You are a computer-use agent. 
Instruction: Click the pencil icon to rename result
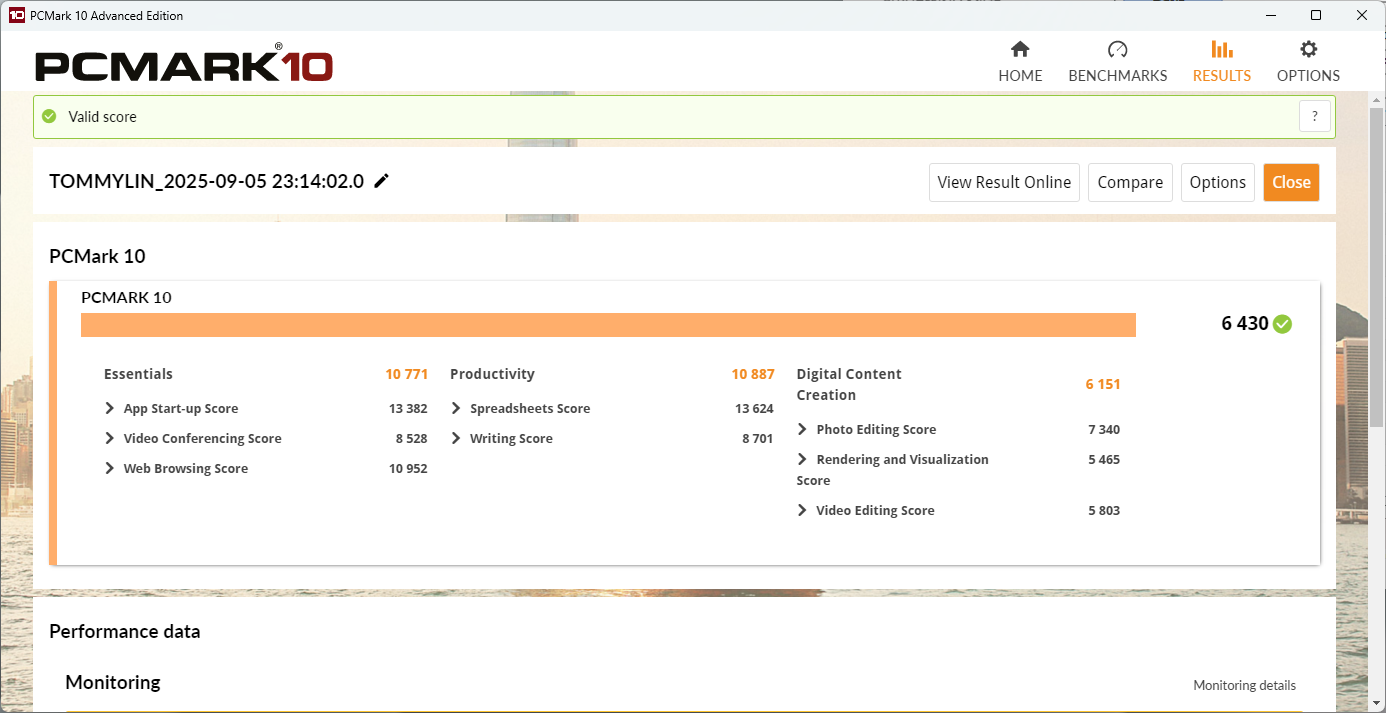pos(381,181)
